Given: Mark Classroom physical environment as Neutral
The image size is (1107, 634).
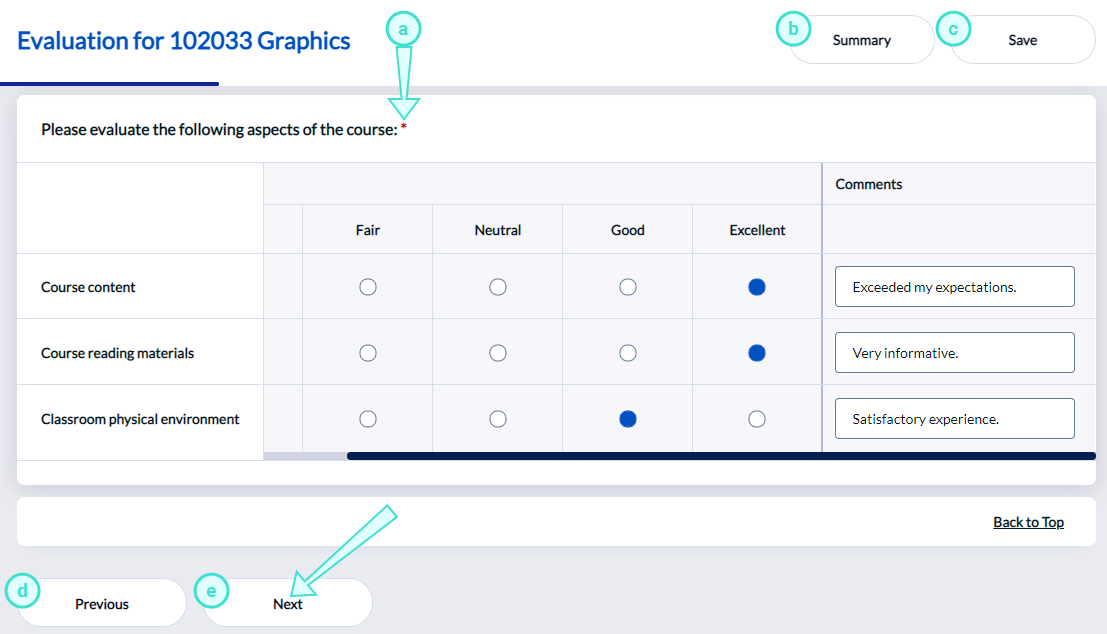Looking at the screenshot, I should pyautogui.click(x=498, y=419).
